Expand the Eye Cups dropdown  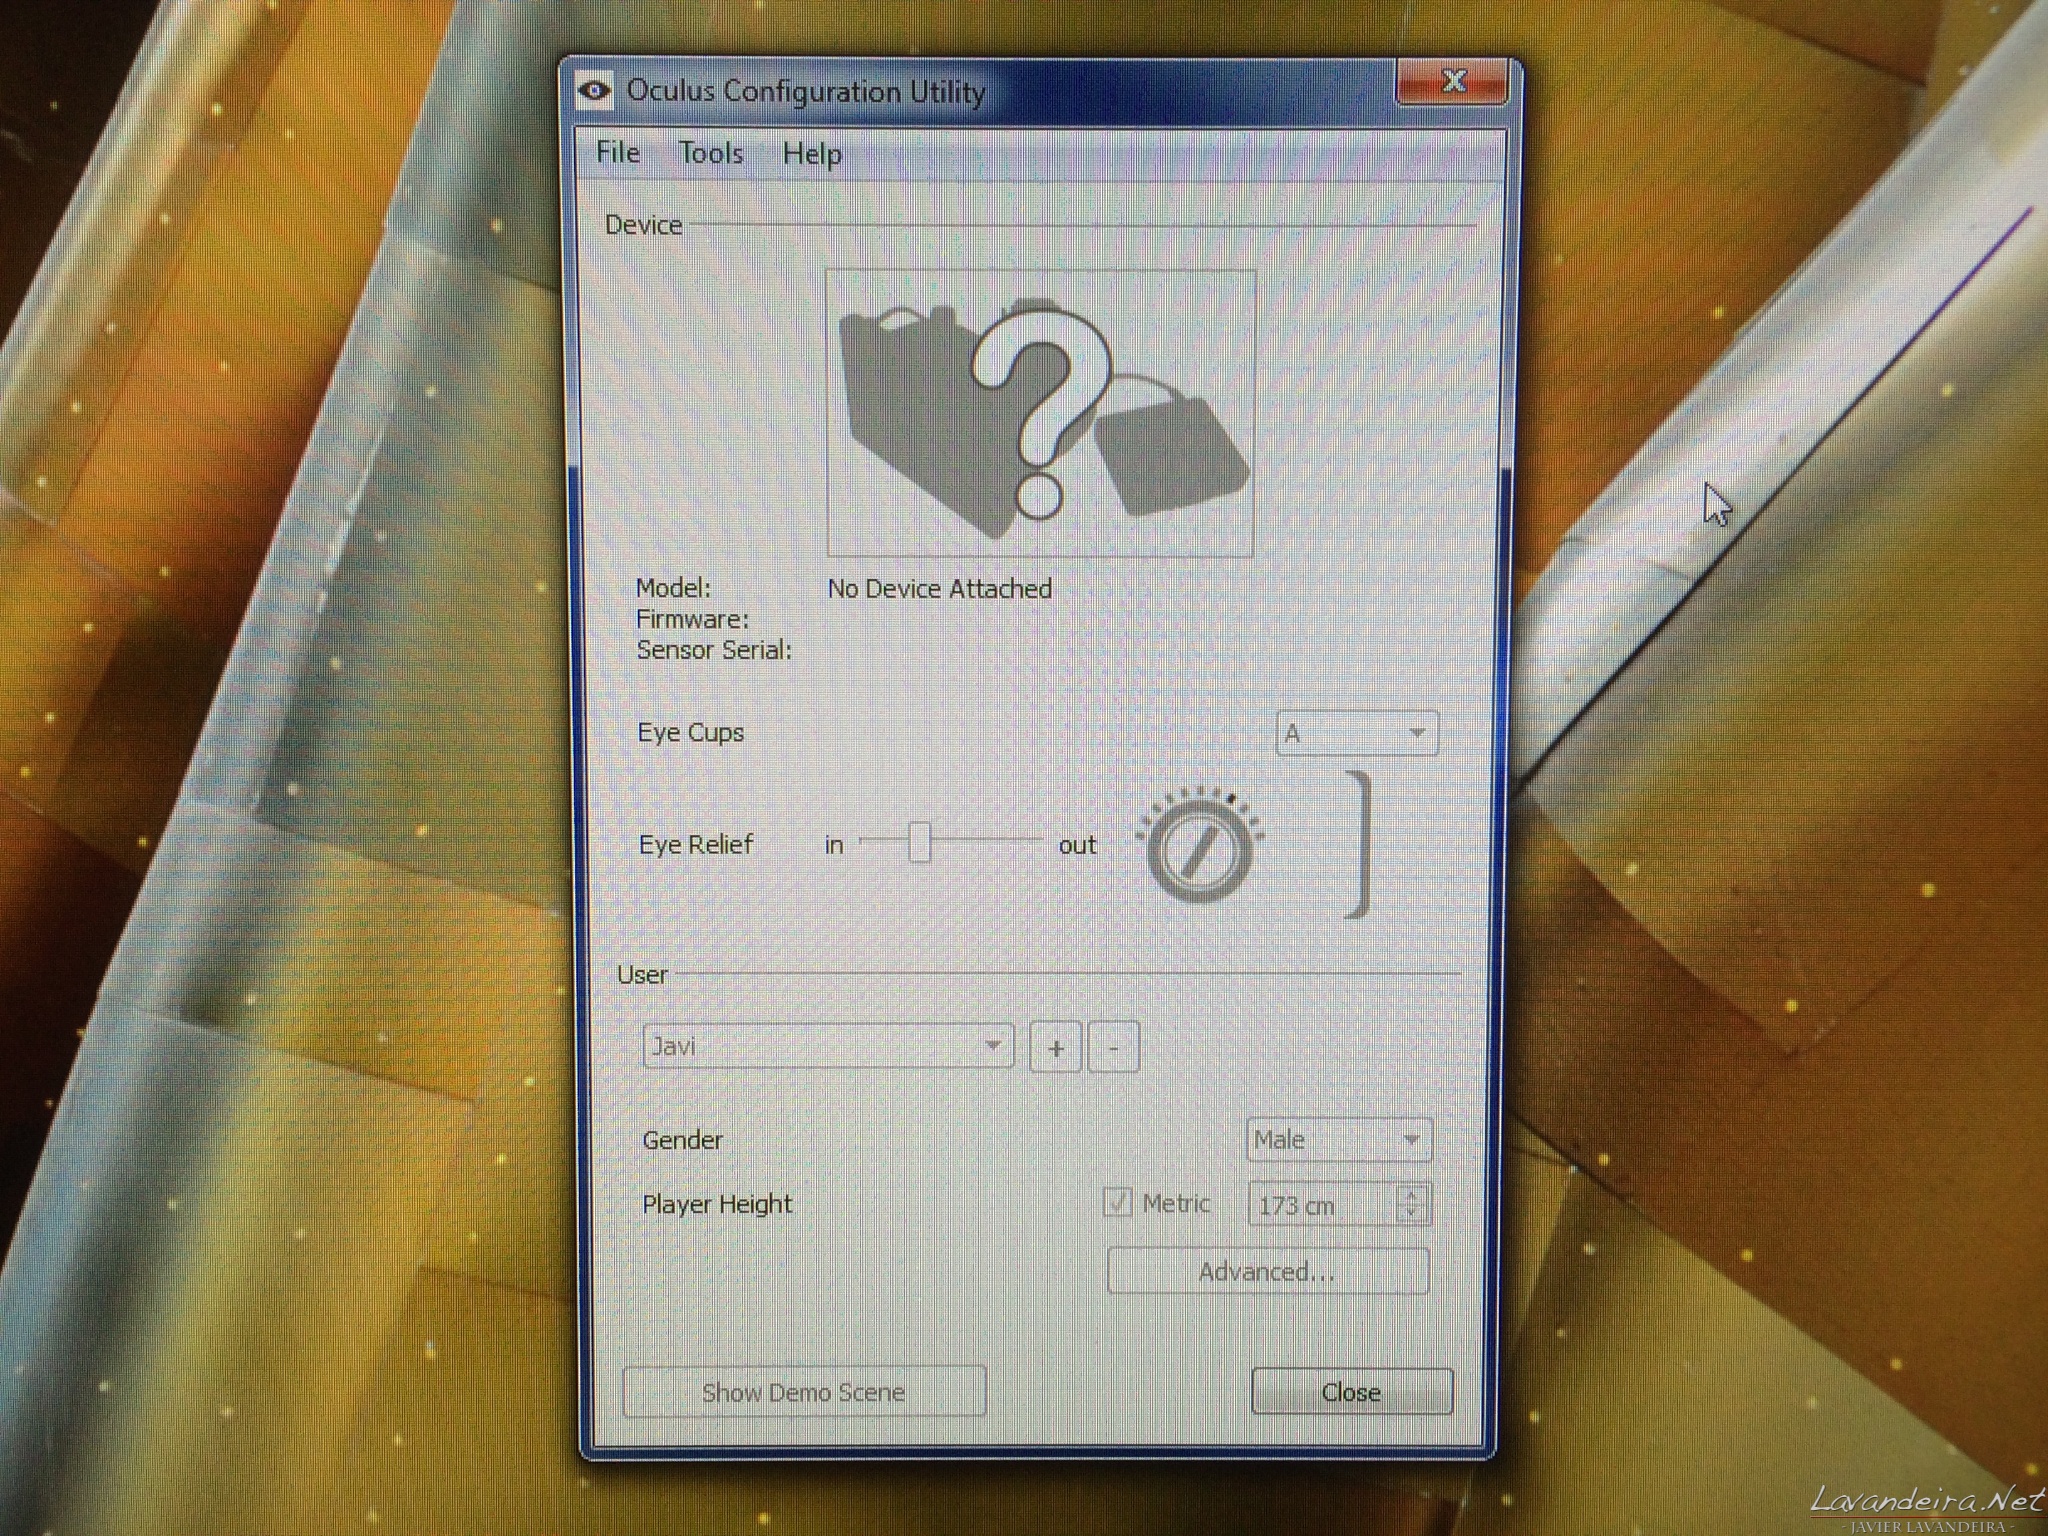click(1357, 733)
